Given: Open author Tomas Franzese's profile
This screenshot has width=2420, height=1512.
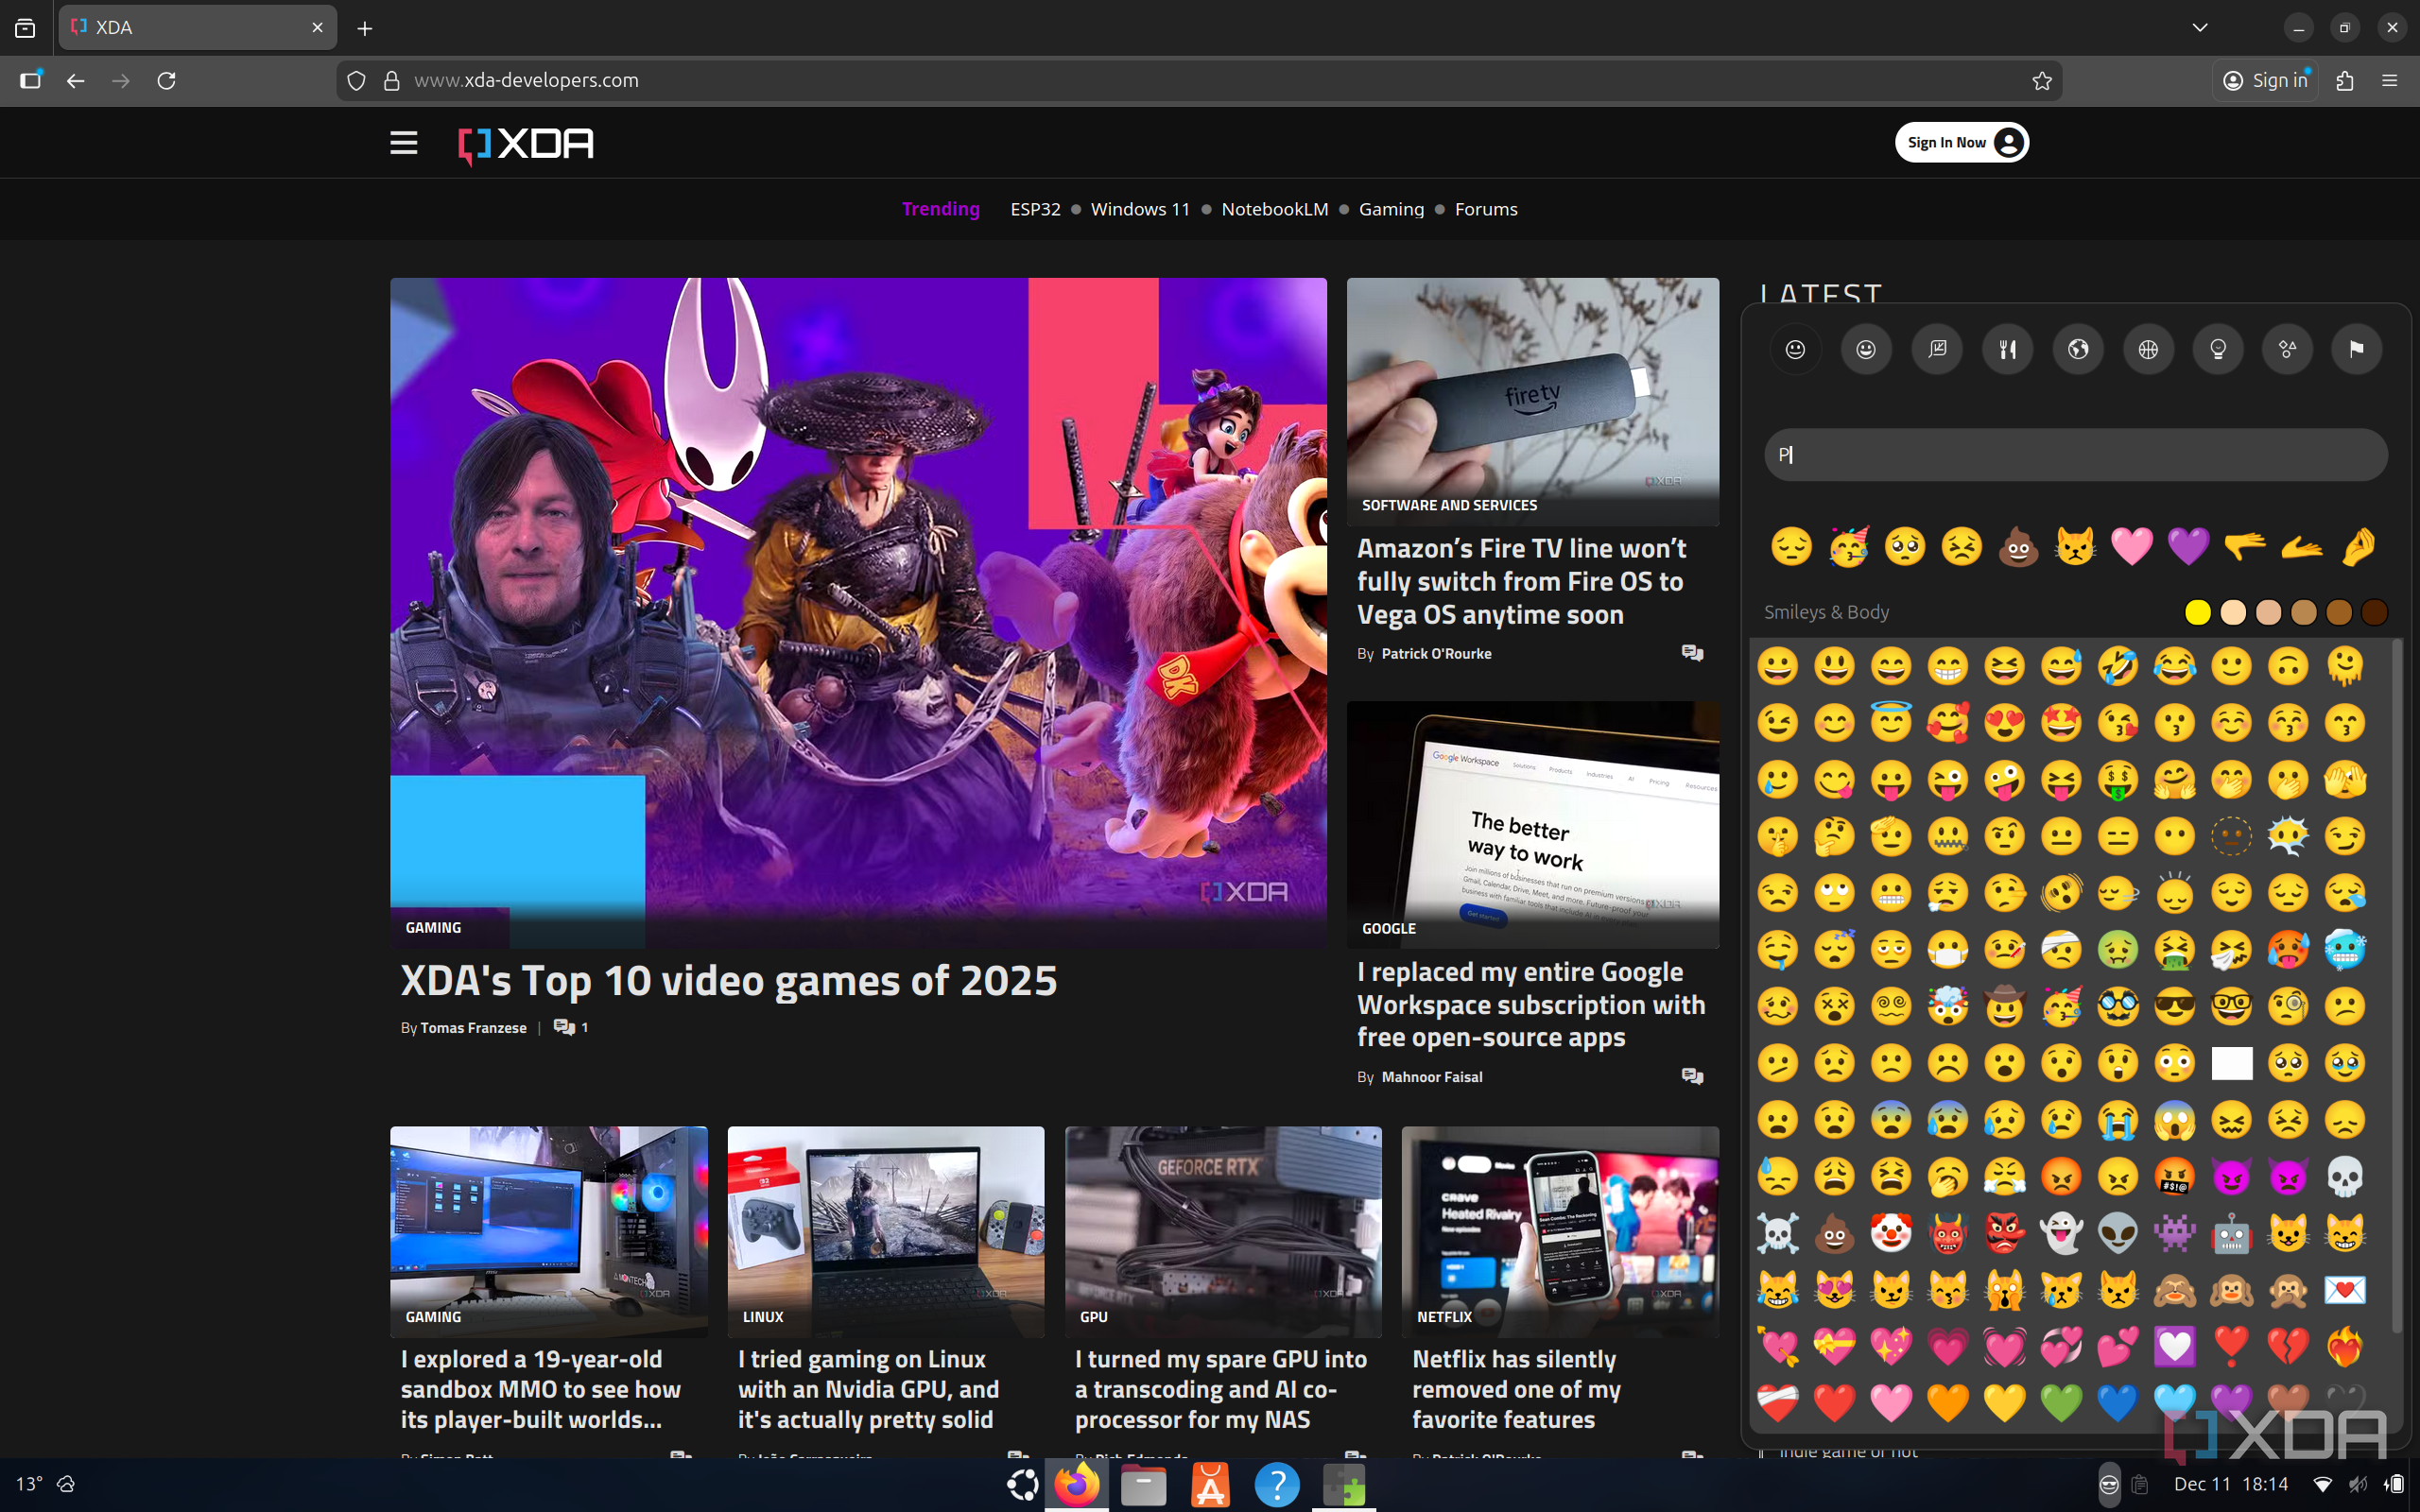Looking at the screenshot, I should (x=473, y=1028).
